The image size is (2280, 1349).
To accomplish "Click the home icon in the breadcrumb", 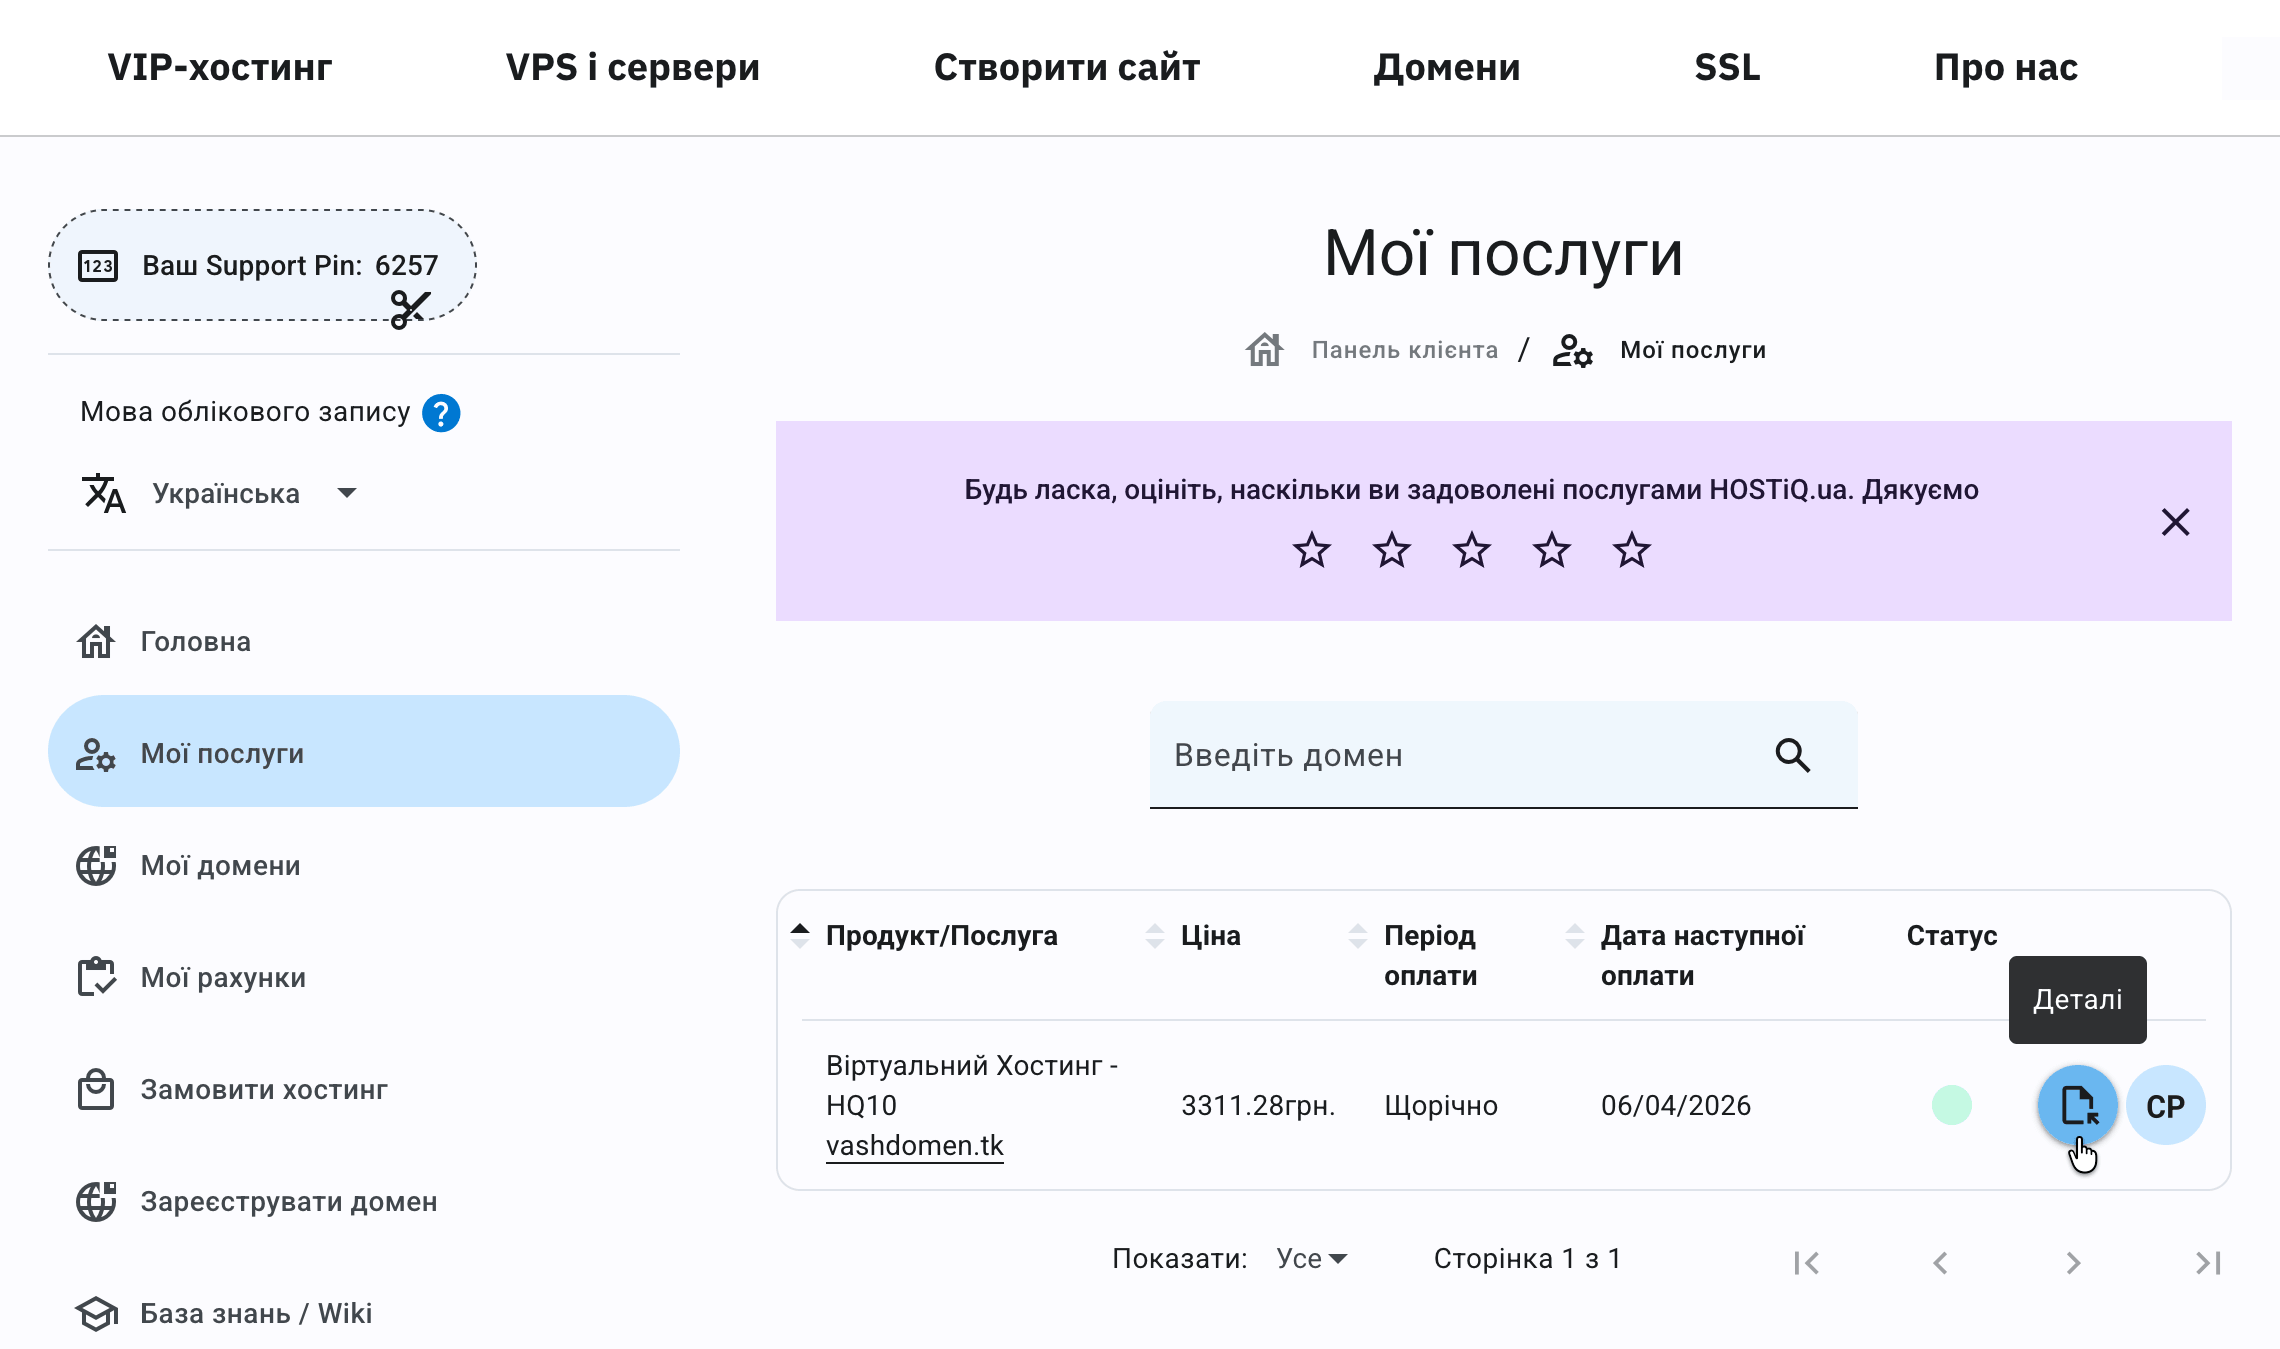I will pos(1263,349).
